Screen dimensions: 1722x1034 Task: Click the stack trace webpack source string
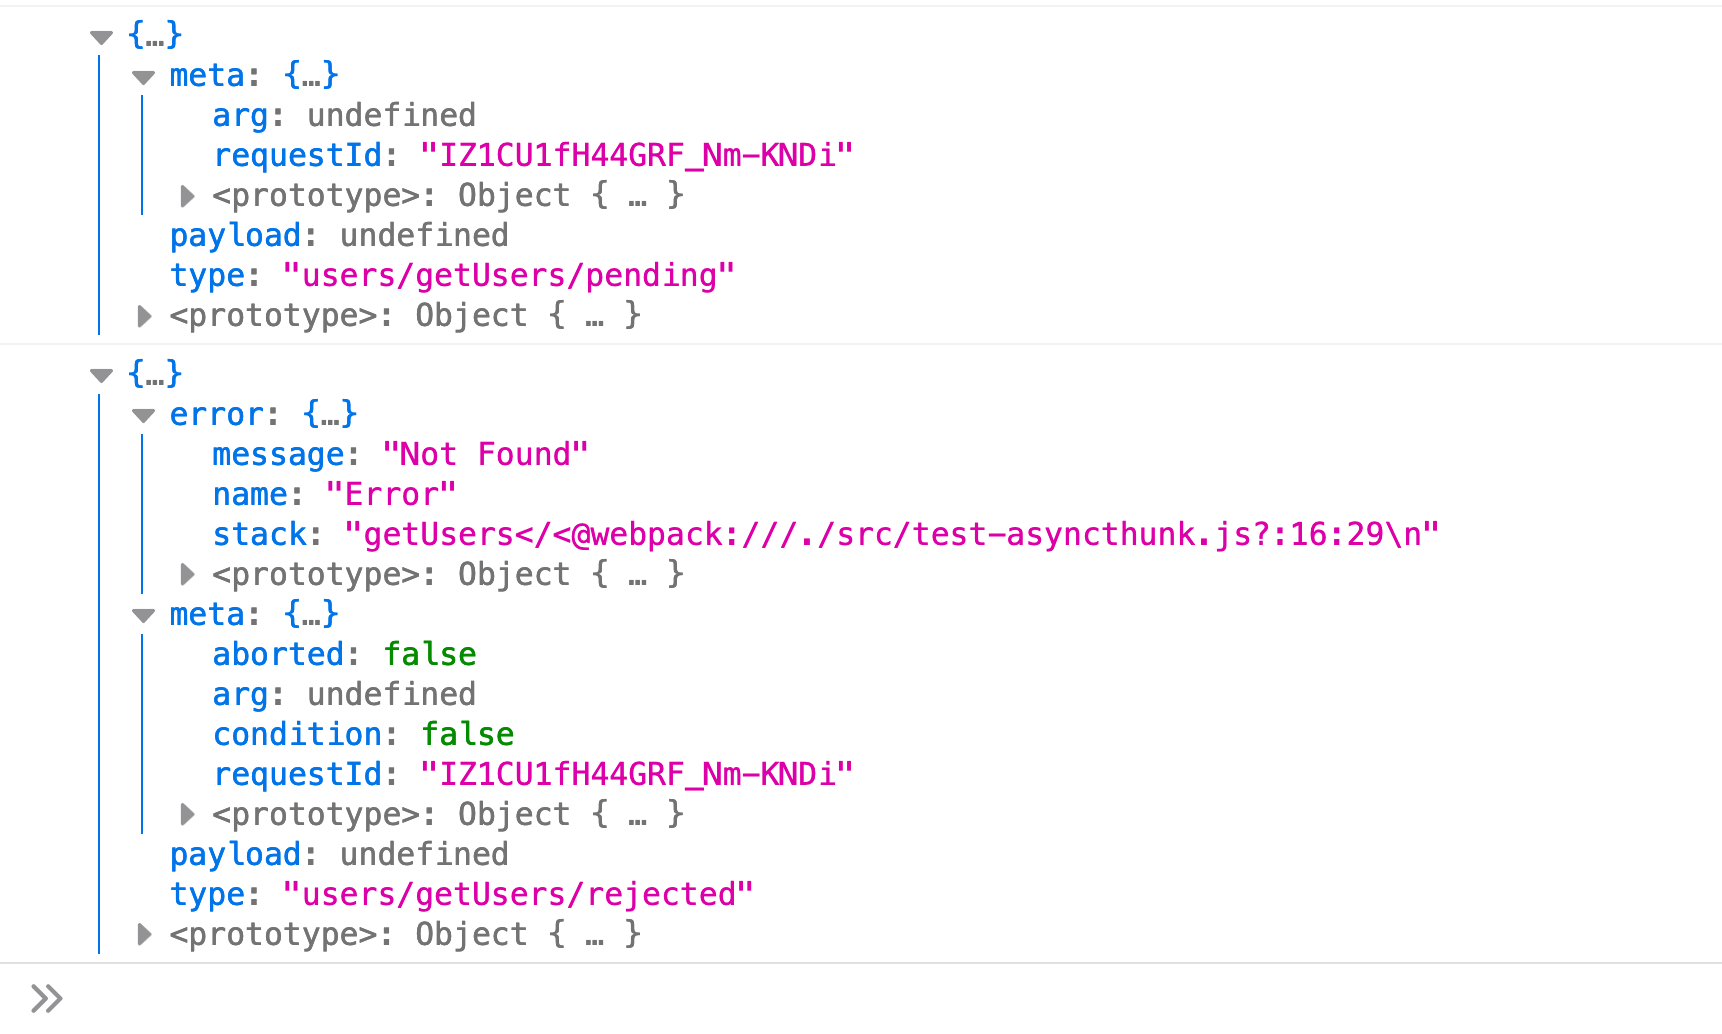(x=891, y=535)
